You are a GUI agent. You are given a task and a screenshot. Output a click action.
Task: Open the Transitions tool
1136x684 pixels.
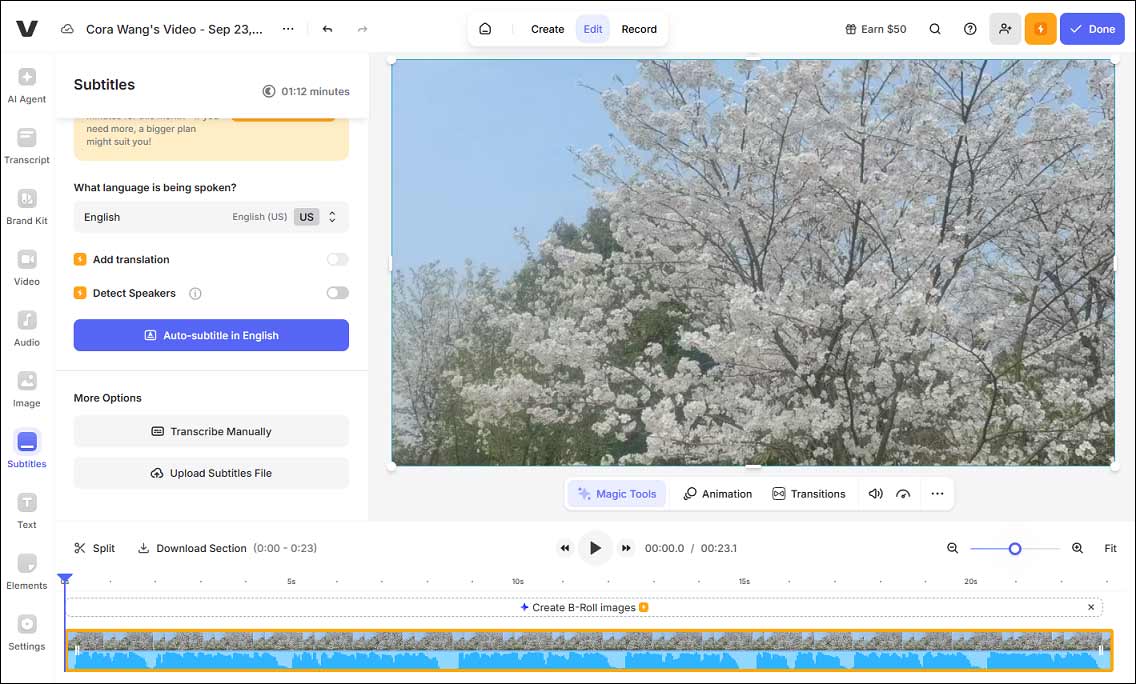pos(810,493)
